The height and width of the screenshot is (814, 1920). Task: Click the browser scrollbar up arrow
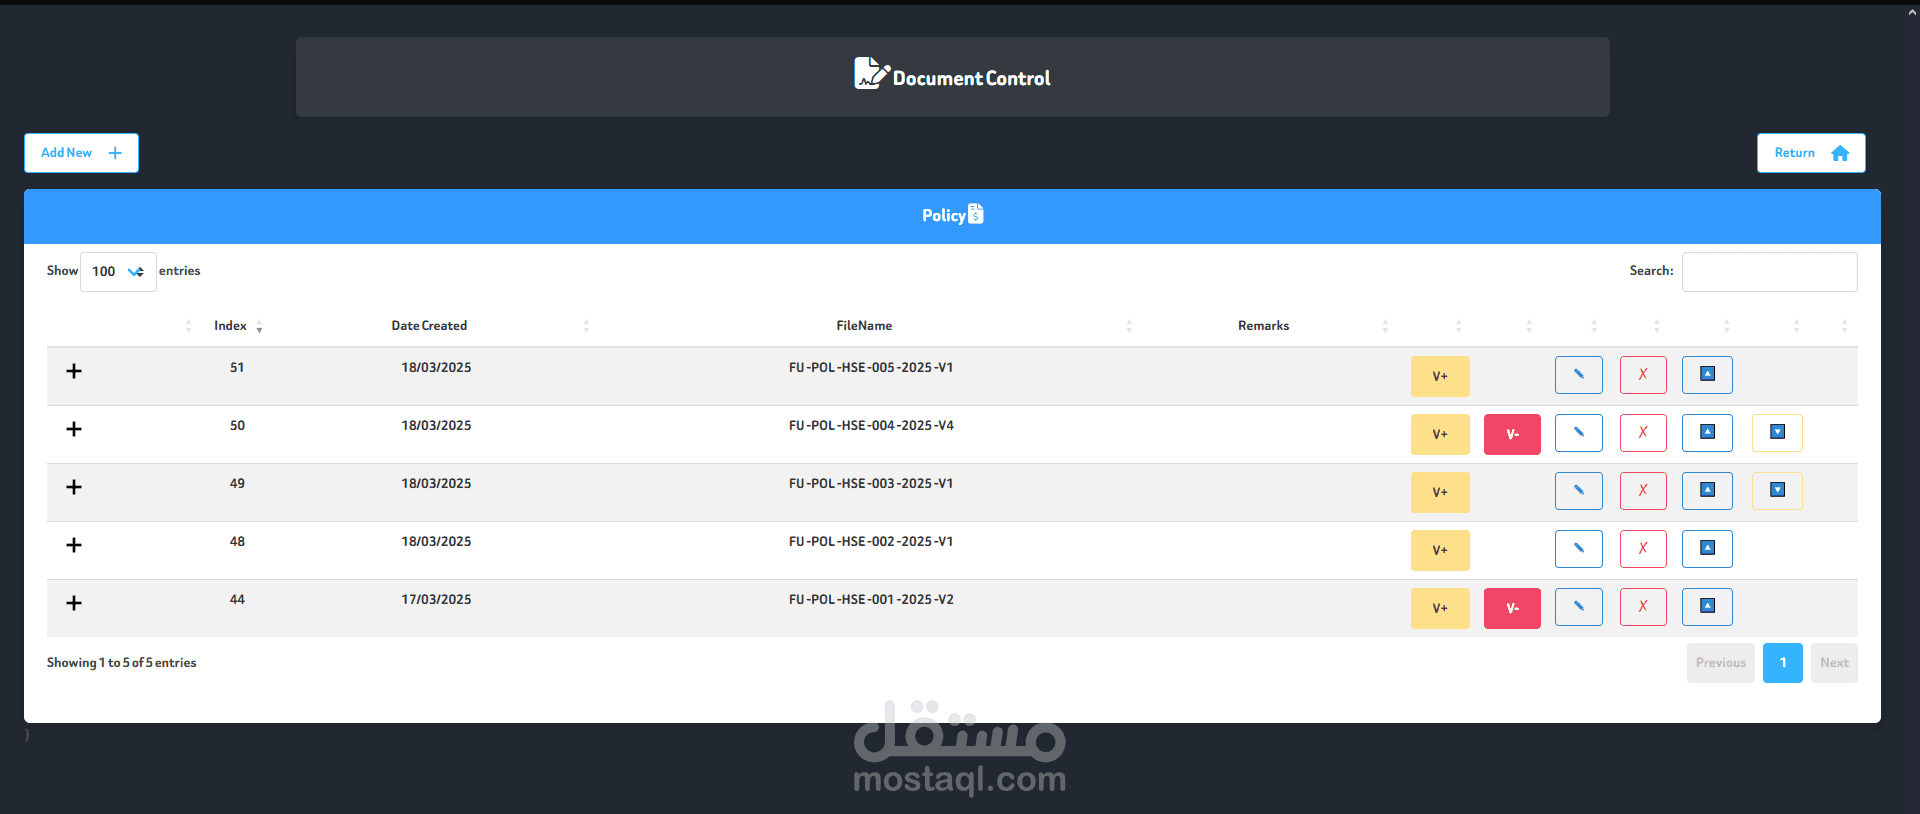click(1912, 12)
